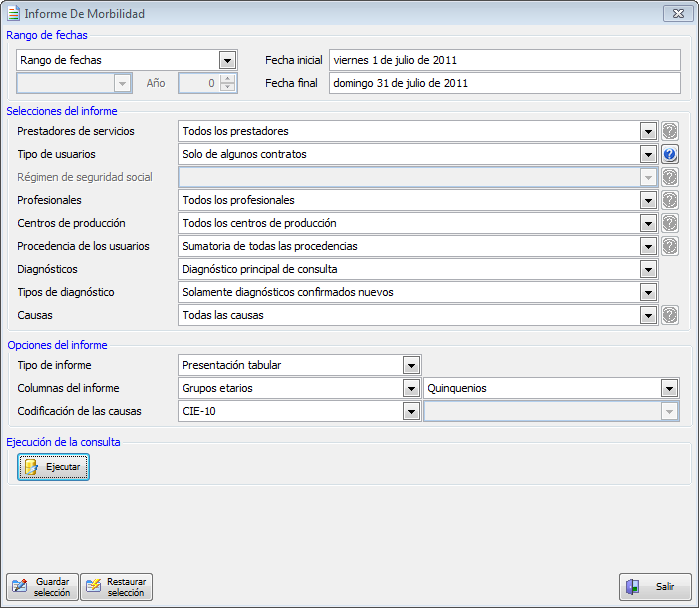Open Centros de producción dropdown
Screen dimensions: 699x608
pos(648,223)
